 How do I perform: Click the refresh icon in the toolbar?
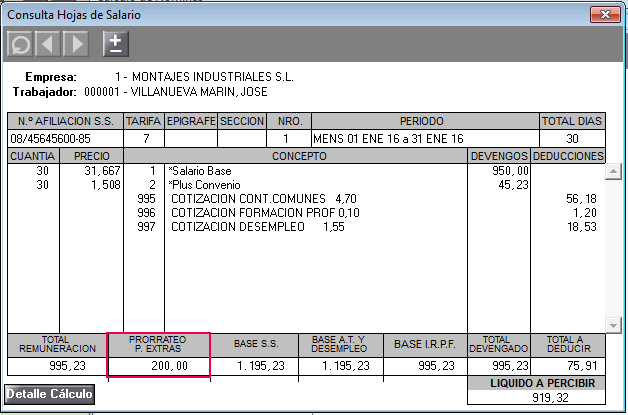click(x=19, y=44)
